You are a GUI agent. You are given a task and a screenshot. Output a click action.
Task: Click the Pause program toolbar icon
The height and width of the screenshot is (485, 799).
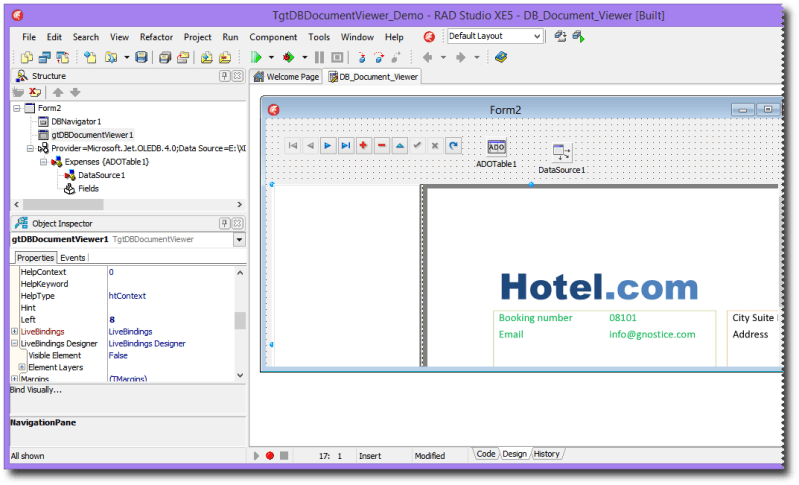pyautogui.click(x=319, y=58)
